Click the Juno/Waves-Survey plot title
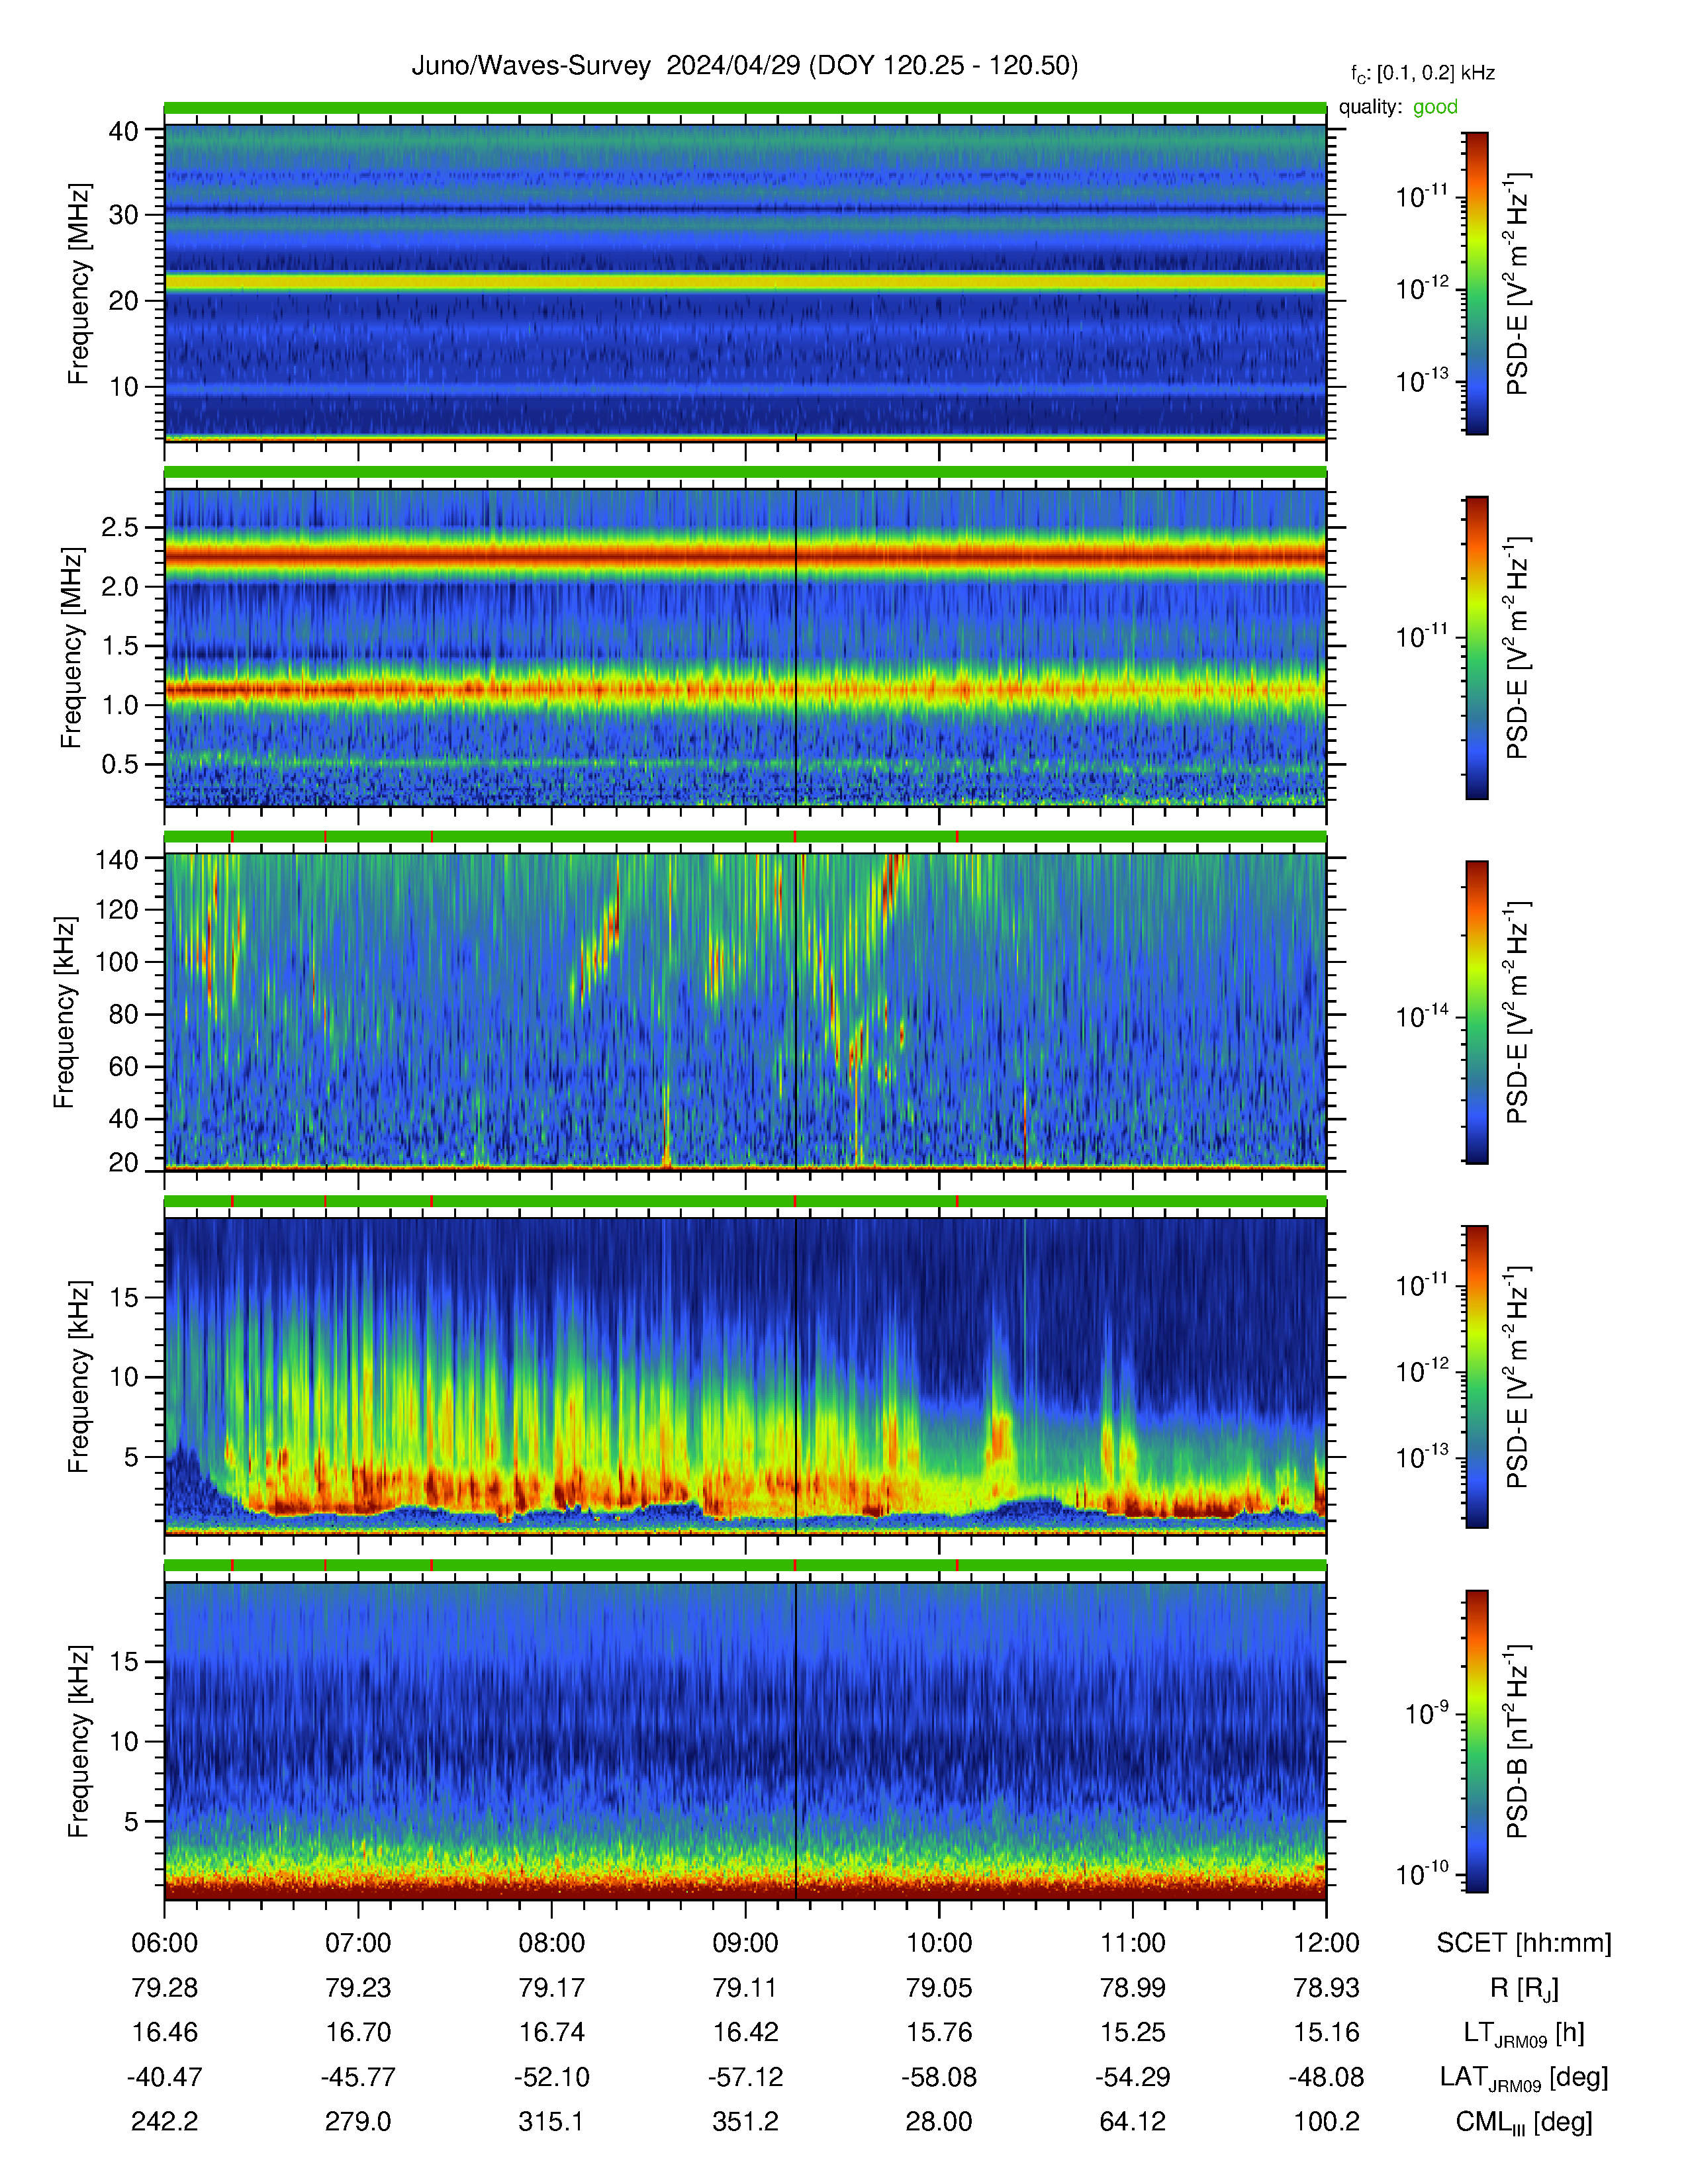Image resolution: width=1688 pixels, height=2184 pixels. coord(745,66)
